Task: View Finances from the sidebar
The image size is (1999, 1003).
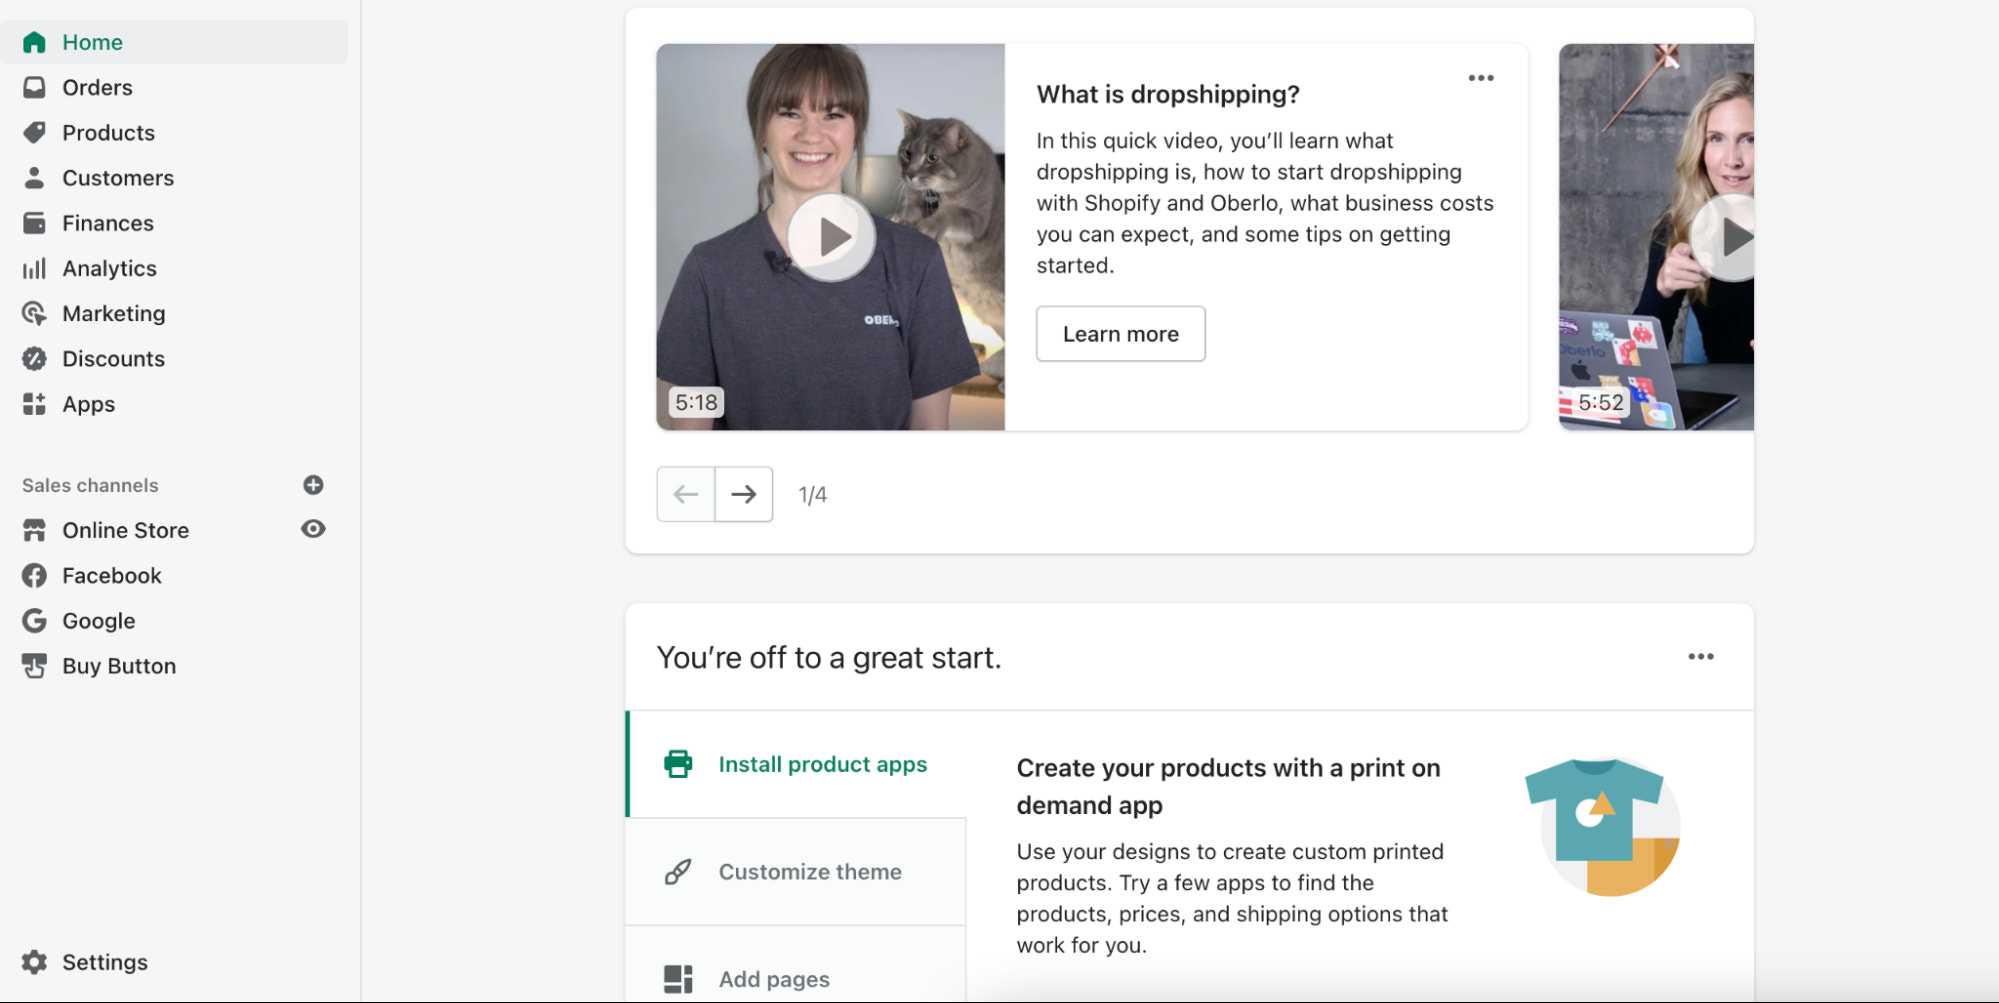Action: 107,223
